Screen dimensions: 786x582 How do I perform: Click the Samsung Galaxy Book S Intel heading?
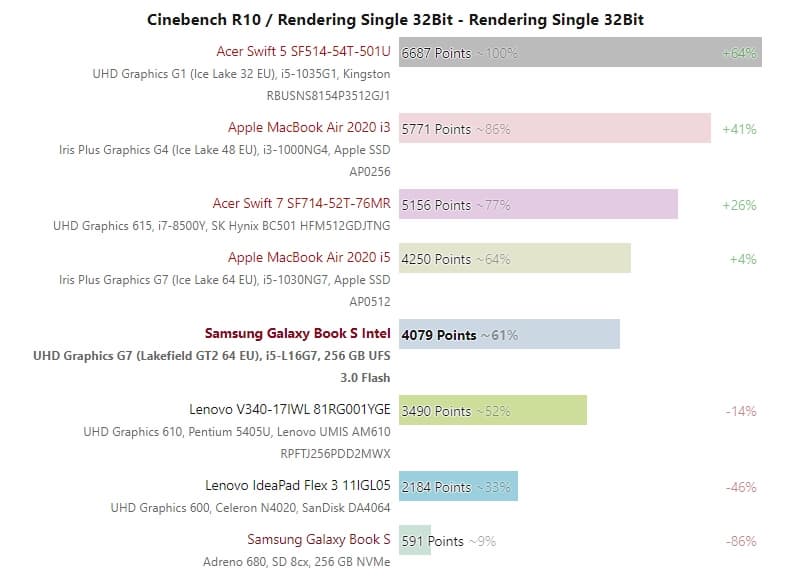[297, 333]
